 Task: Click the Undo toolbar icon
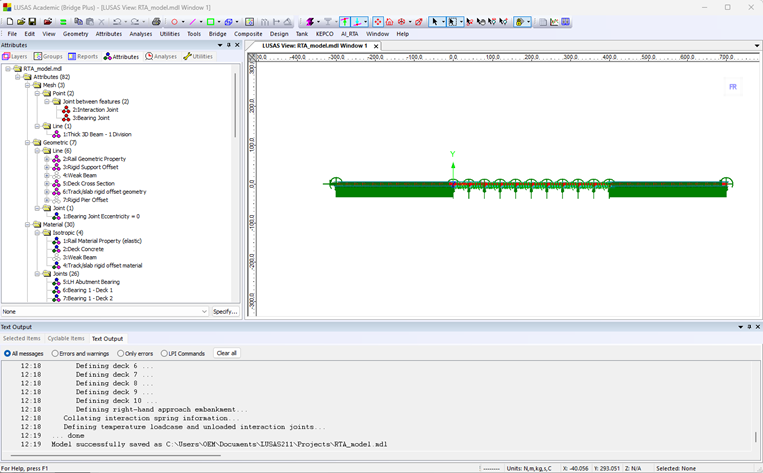(x=117, y=21)
